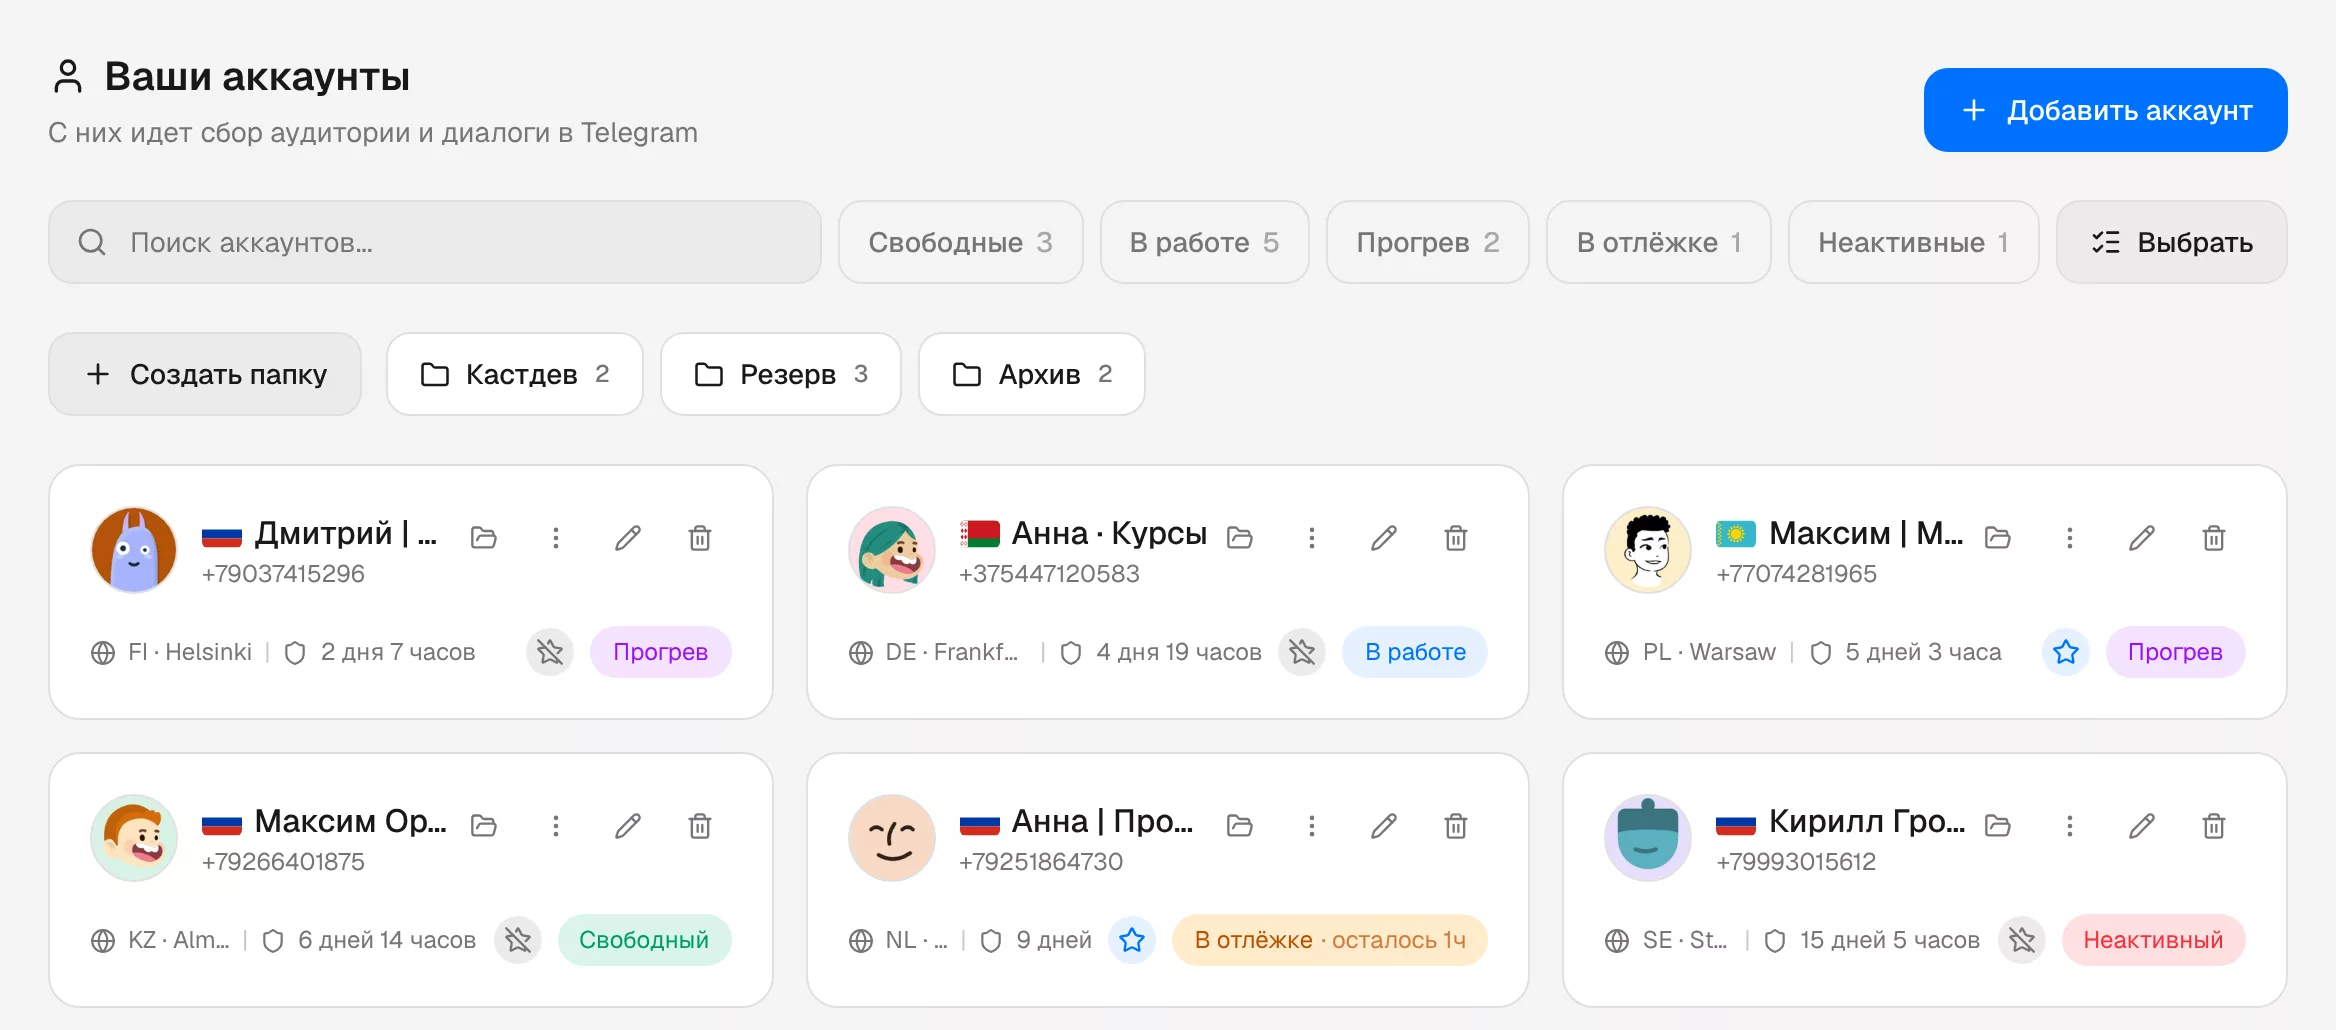2336x1030 pixels.
Task: Move Анна | Про... account to folder
Action: pos(1240,826)
